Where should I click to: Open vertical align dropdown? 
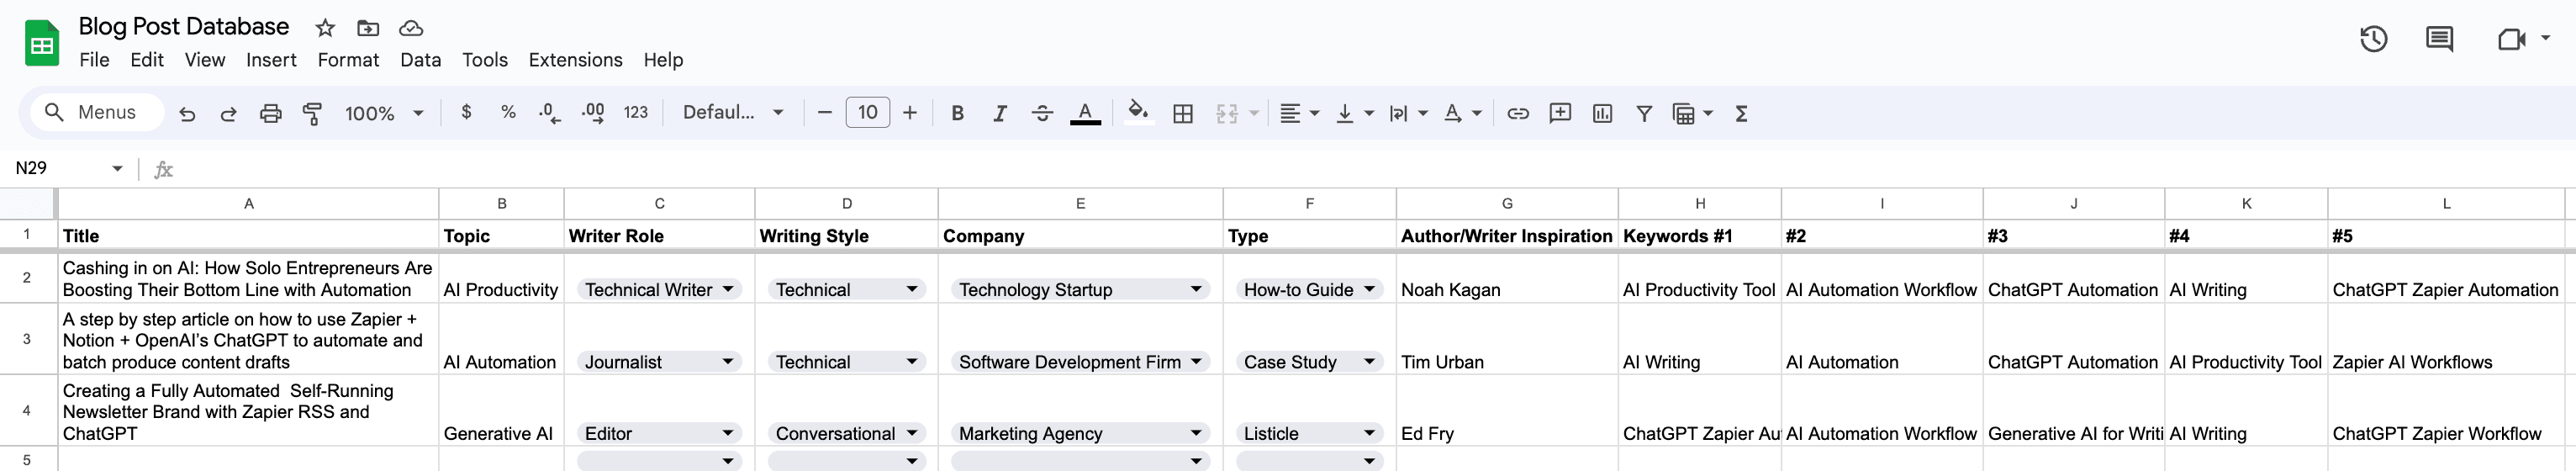pos(1354,113)
